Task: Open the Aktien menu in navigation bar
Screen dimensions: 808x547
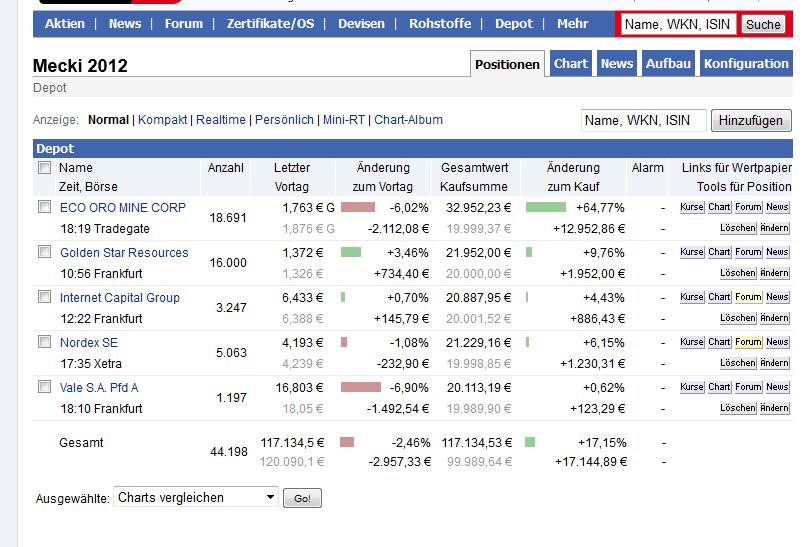Action: coord(64,24)
